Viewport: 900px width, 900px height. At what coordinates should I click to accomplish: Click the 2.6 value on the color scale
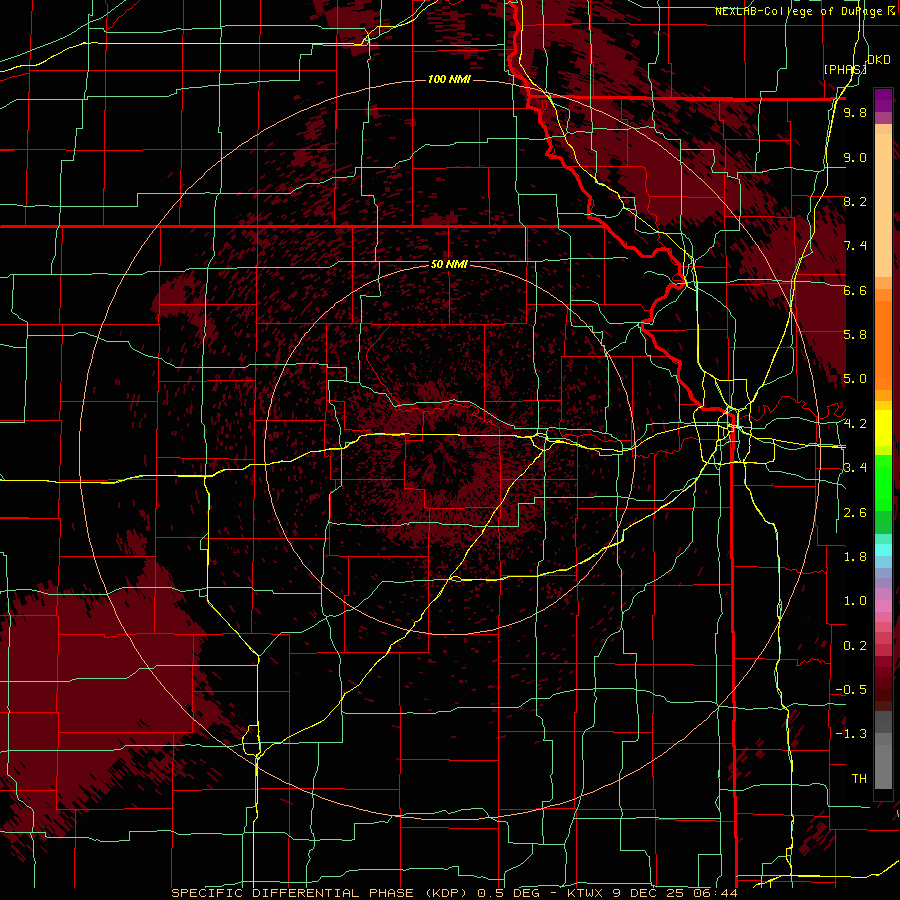click(x=855, y=513)
